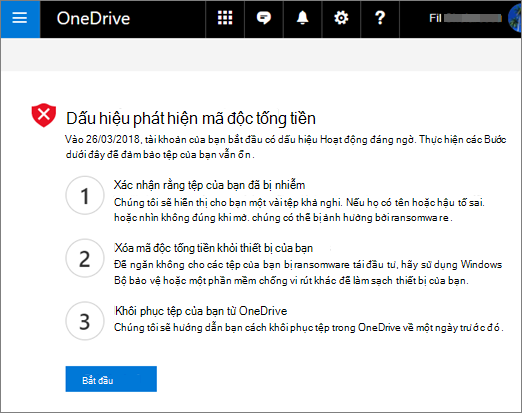
Task: Click the step 3 circle
Action: coord(85,321)
